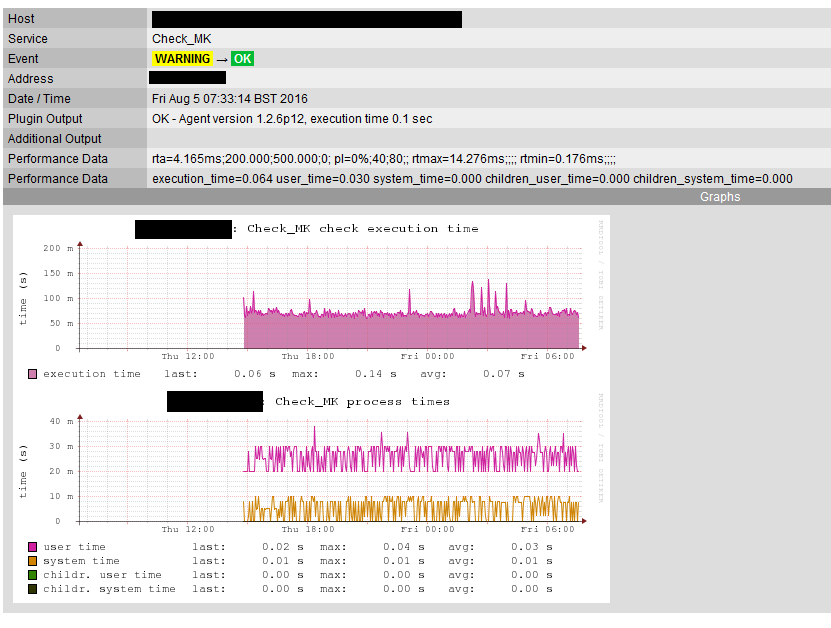Click the Check_MK service name

click(181, 39)
